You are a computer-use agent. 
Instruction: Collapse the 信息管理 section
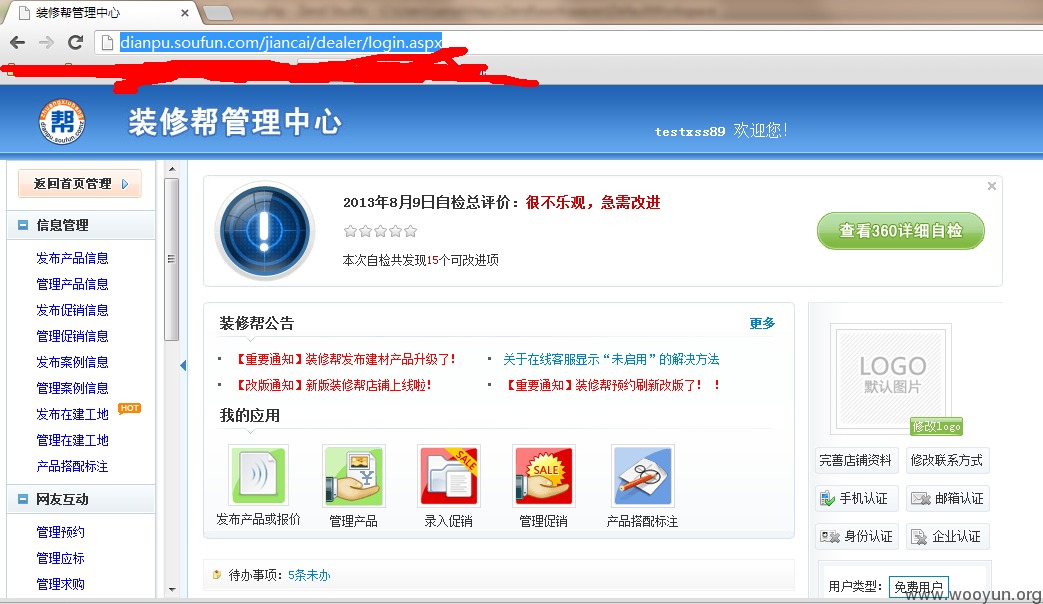click(x=23, y=225)
